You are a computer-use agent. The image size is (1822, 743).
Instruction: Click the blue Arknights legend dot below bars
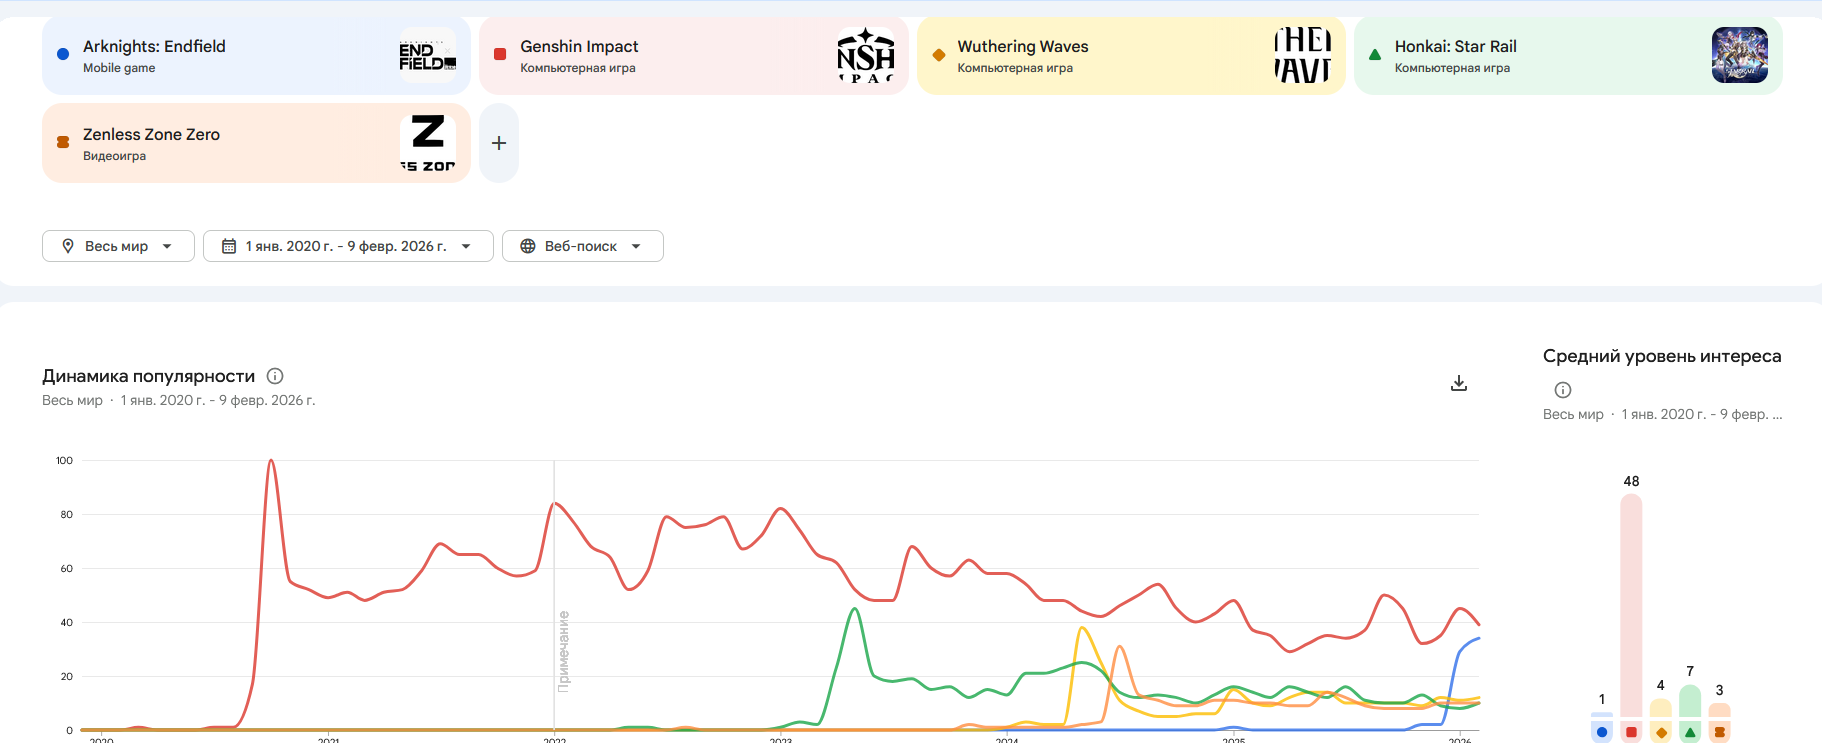[x=1602, y=732]
